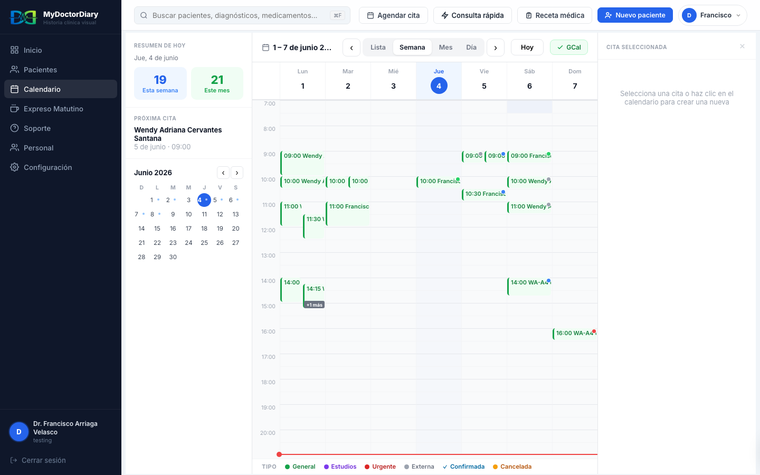Click the Urgente red legend dot

coord(367,467)
